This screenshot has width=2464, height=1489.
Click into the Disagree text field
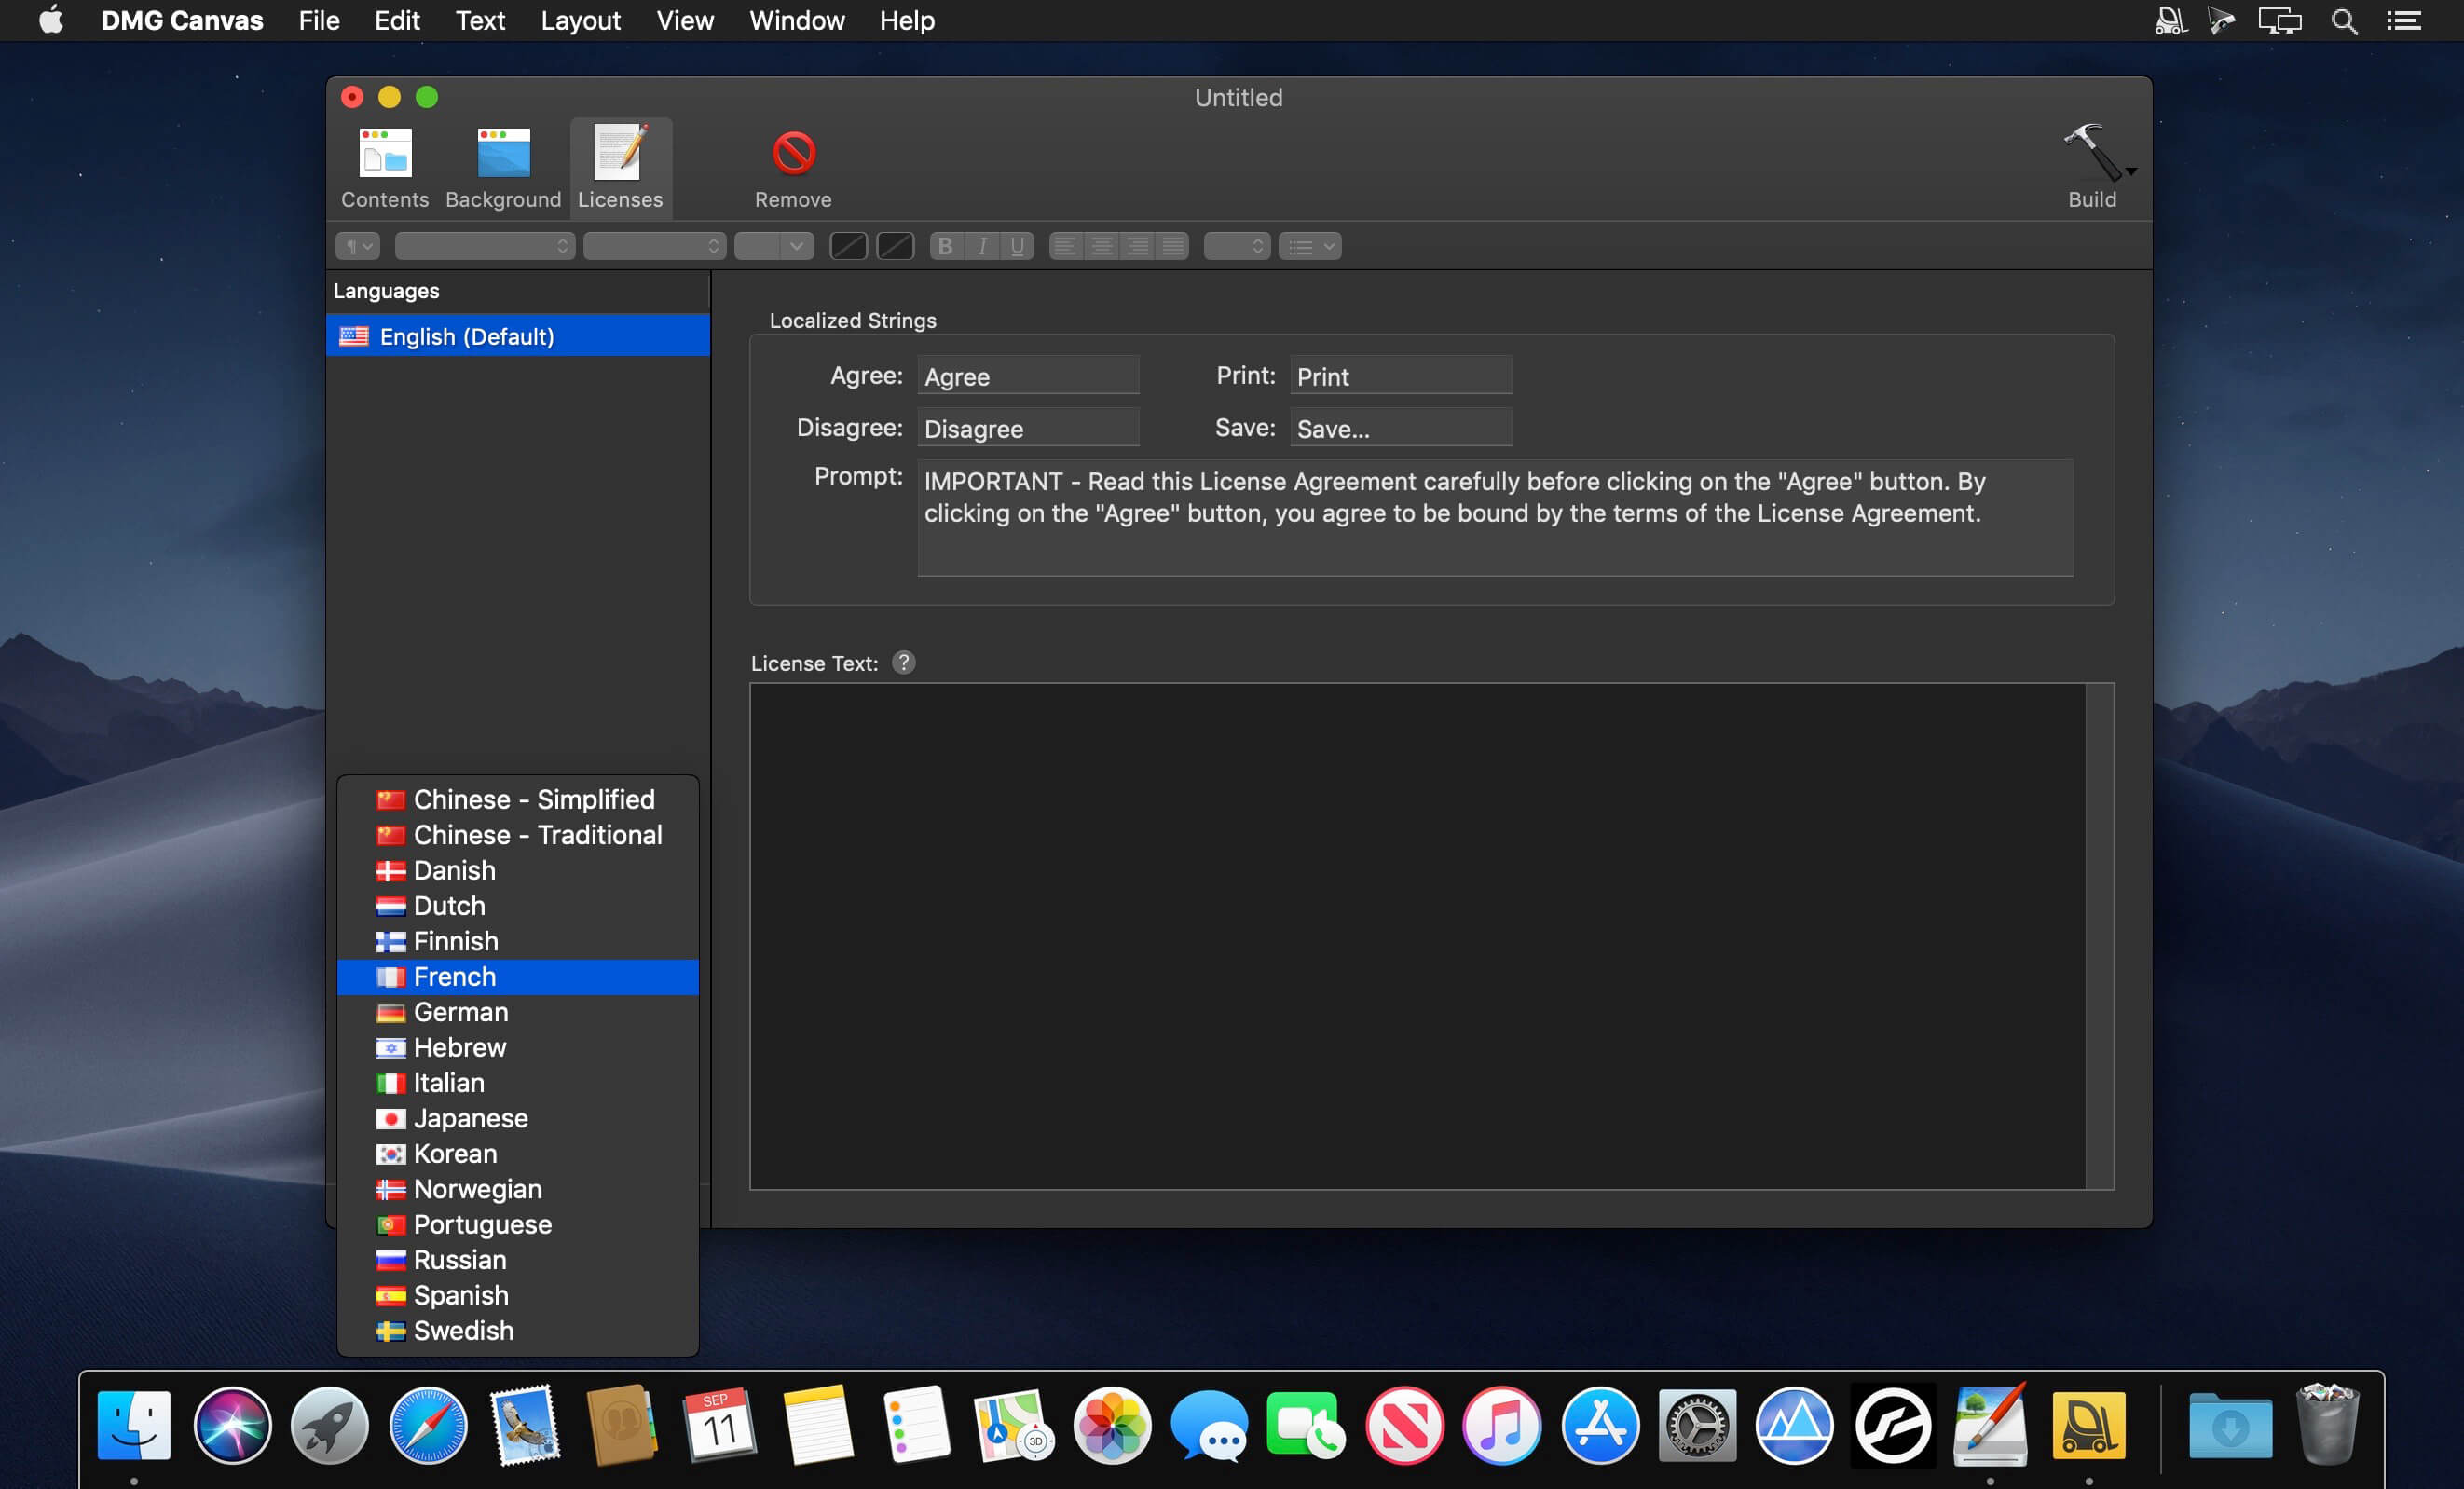coord(1027,428)
